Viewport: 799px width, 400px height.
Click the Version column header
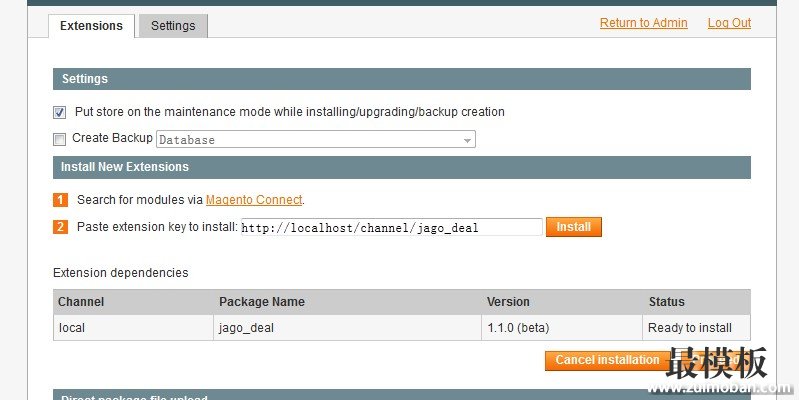point(508,302)
